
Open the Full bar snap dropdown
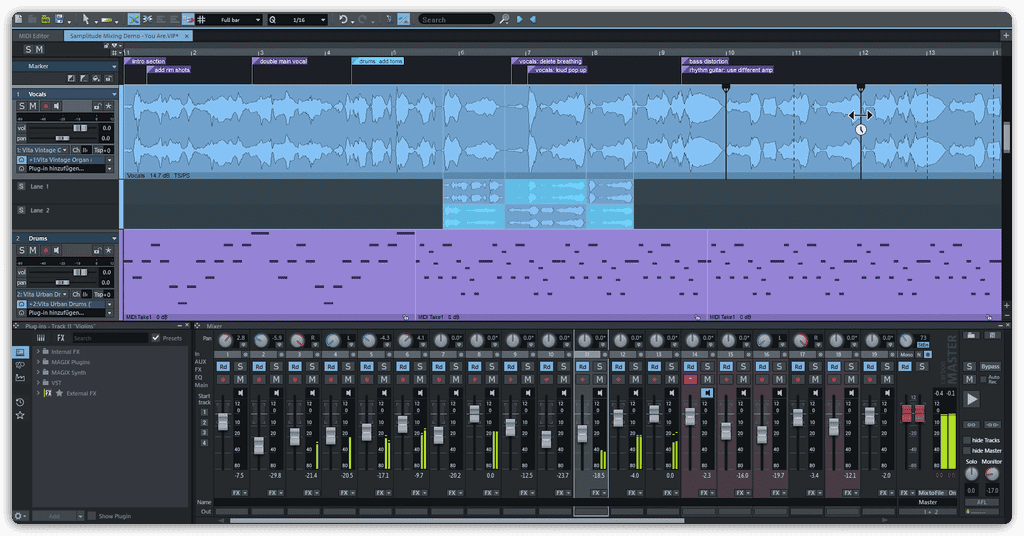pyautogui.click(x=257, y=20)
